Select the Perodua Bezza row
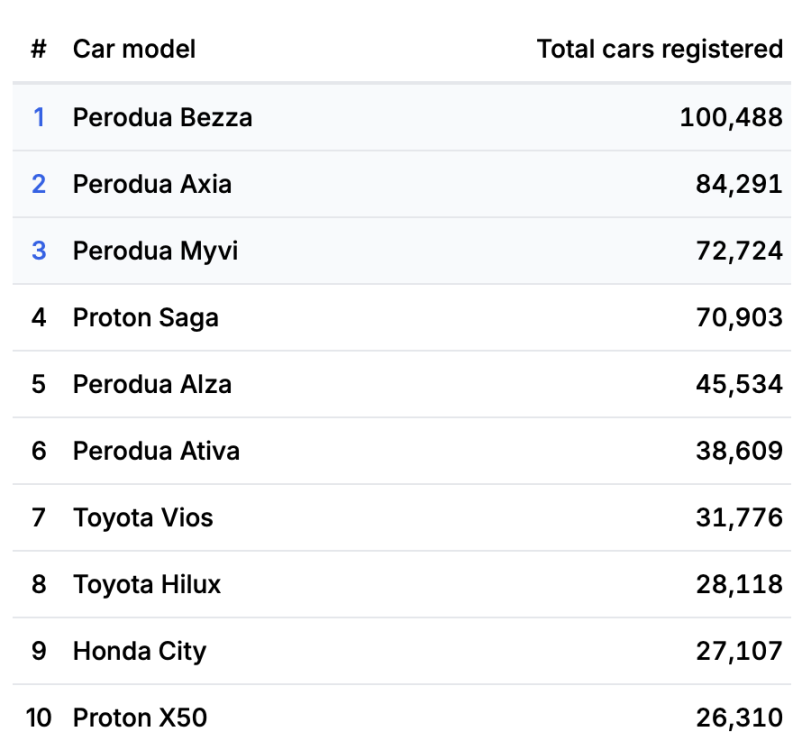 pyautogui.click(x=162, y=117)
